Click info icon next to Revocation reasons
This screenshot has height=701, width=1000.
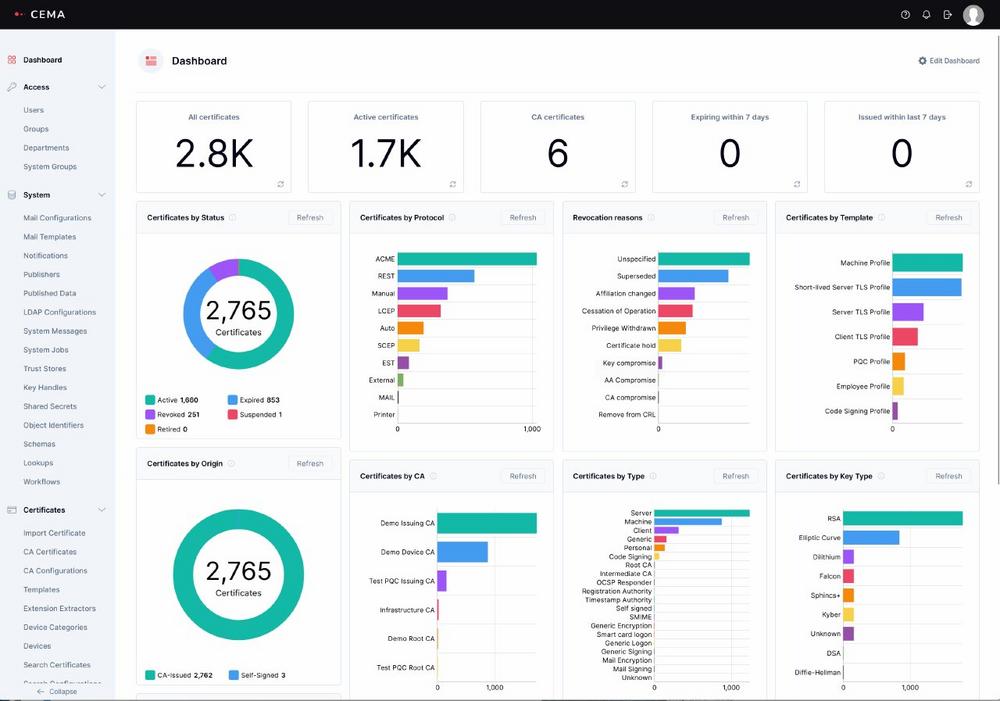[x=651, y=218]
